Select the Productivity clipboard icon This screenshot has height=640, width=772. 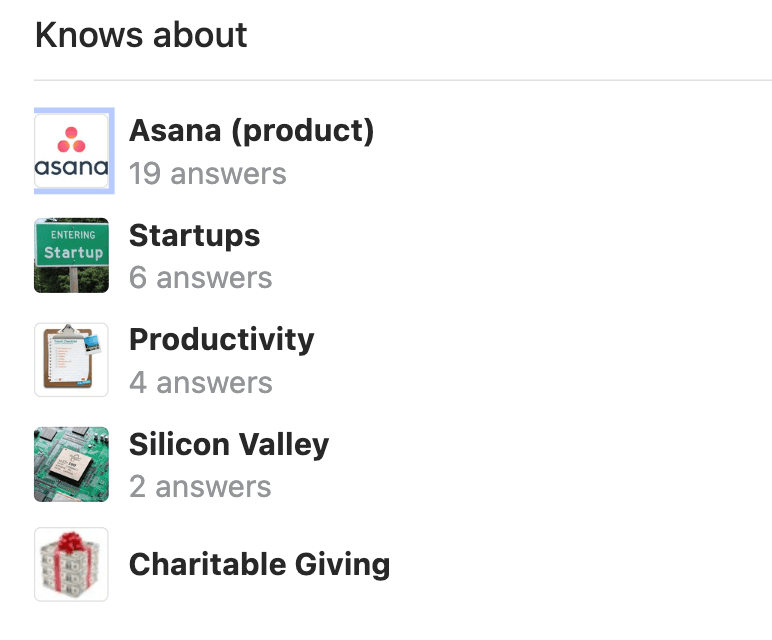click(x=71, y=360)
